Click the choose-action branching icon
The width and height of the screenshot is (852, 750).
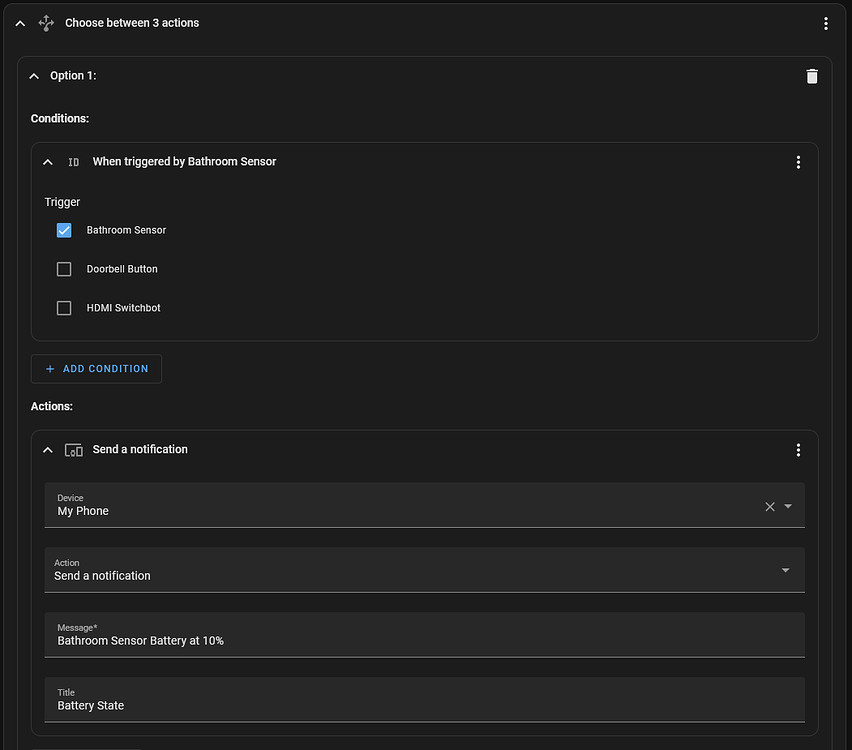pyautogui.click(x=46, y=23)
